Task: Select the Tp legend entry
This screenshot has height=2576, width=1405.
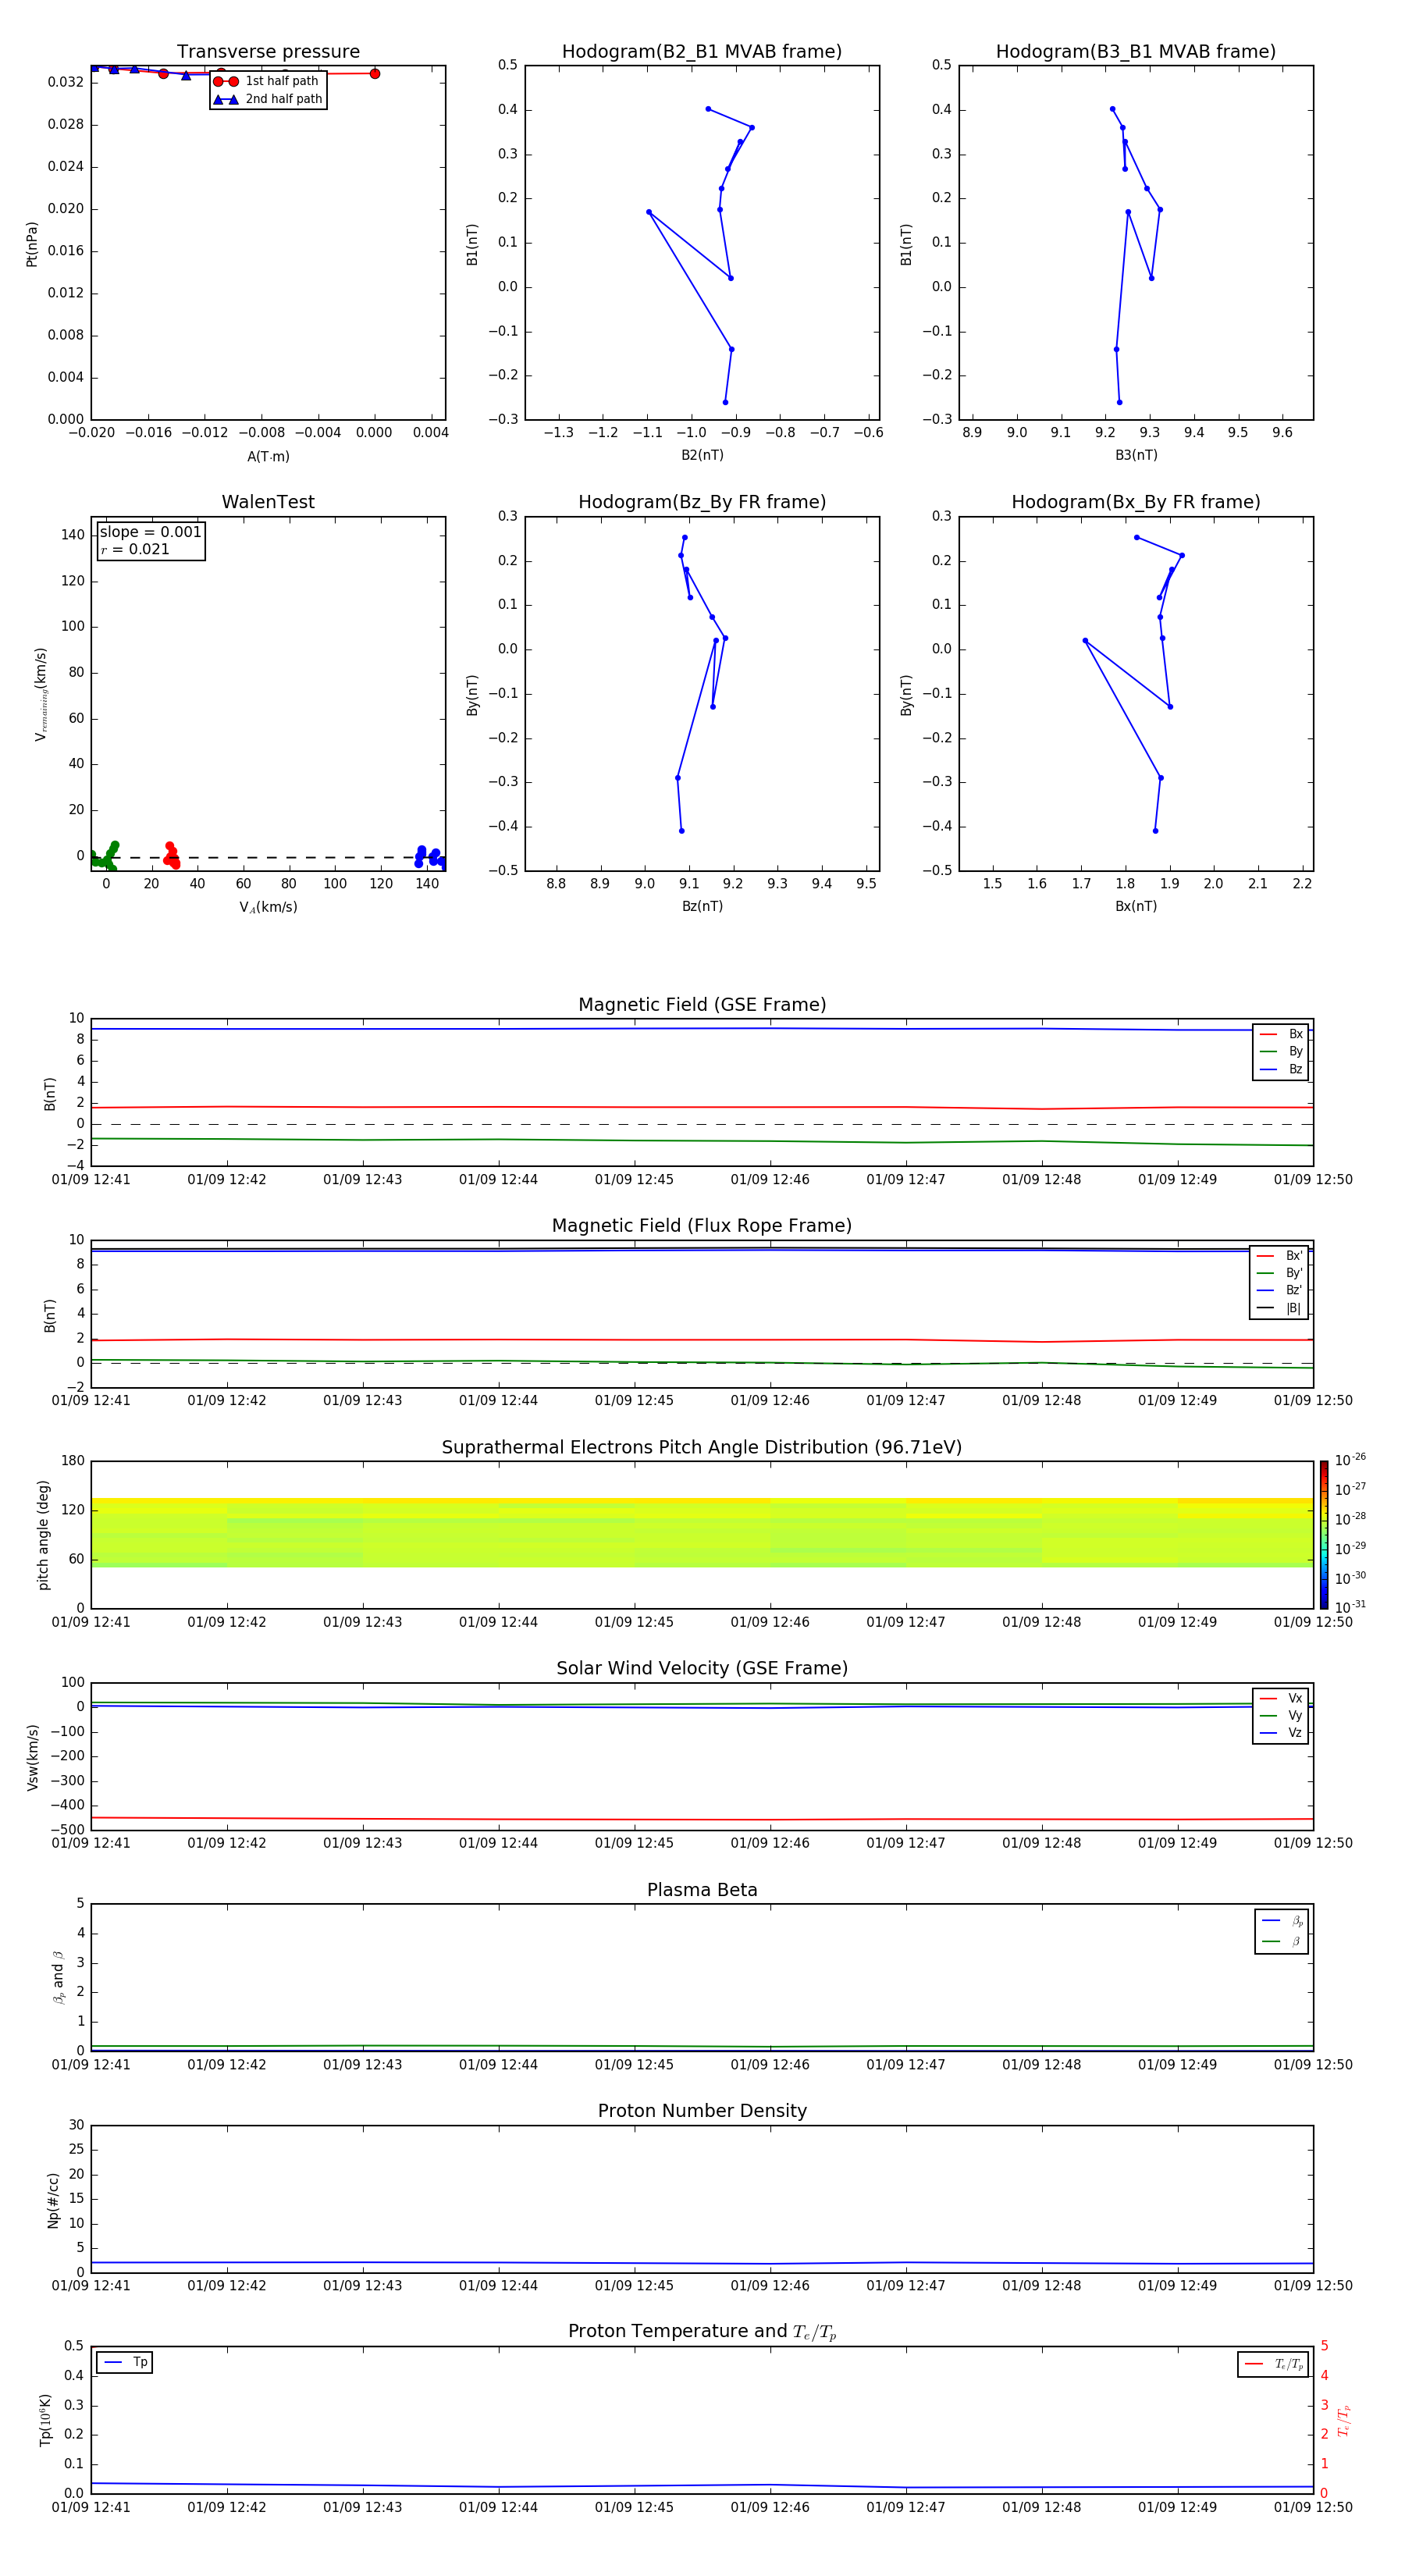Action: coord(125,2362)
